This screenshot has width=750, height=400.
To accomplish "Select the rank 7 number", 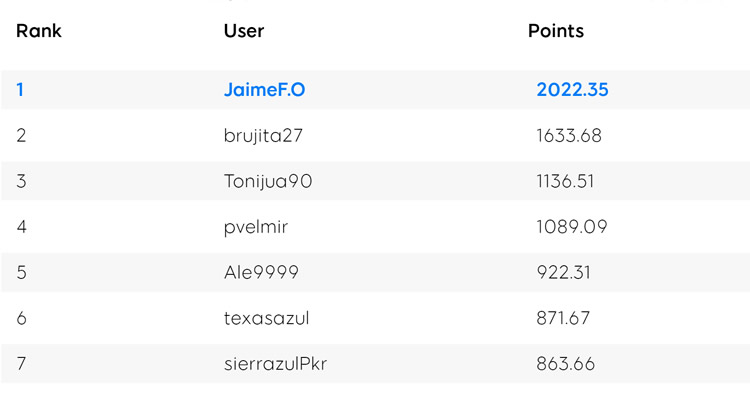I will point(21,364).
